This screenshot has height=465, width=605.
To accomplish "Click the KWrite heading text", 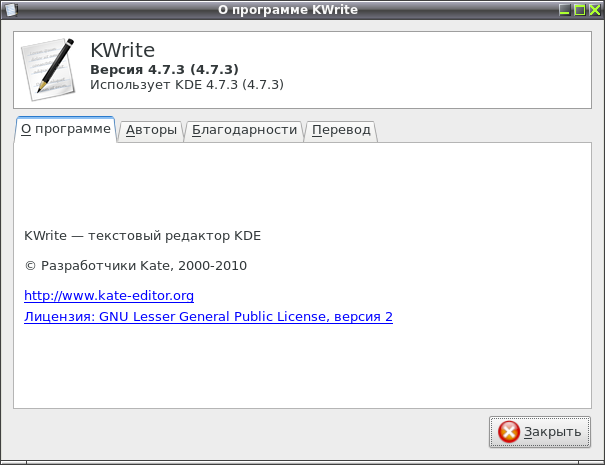I will [122, 50].
